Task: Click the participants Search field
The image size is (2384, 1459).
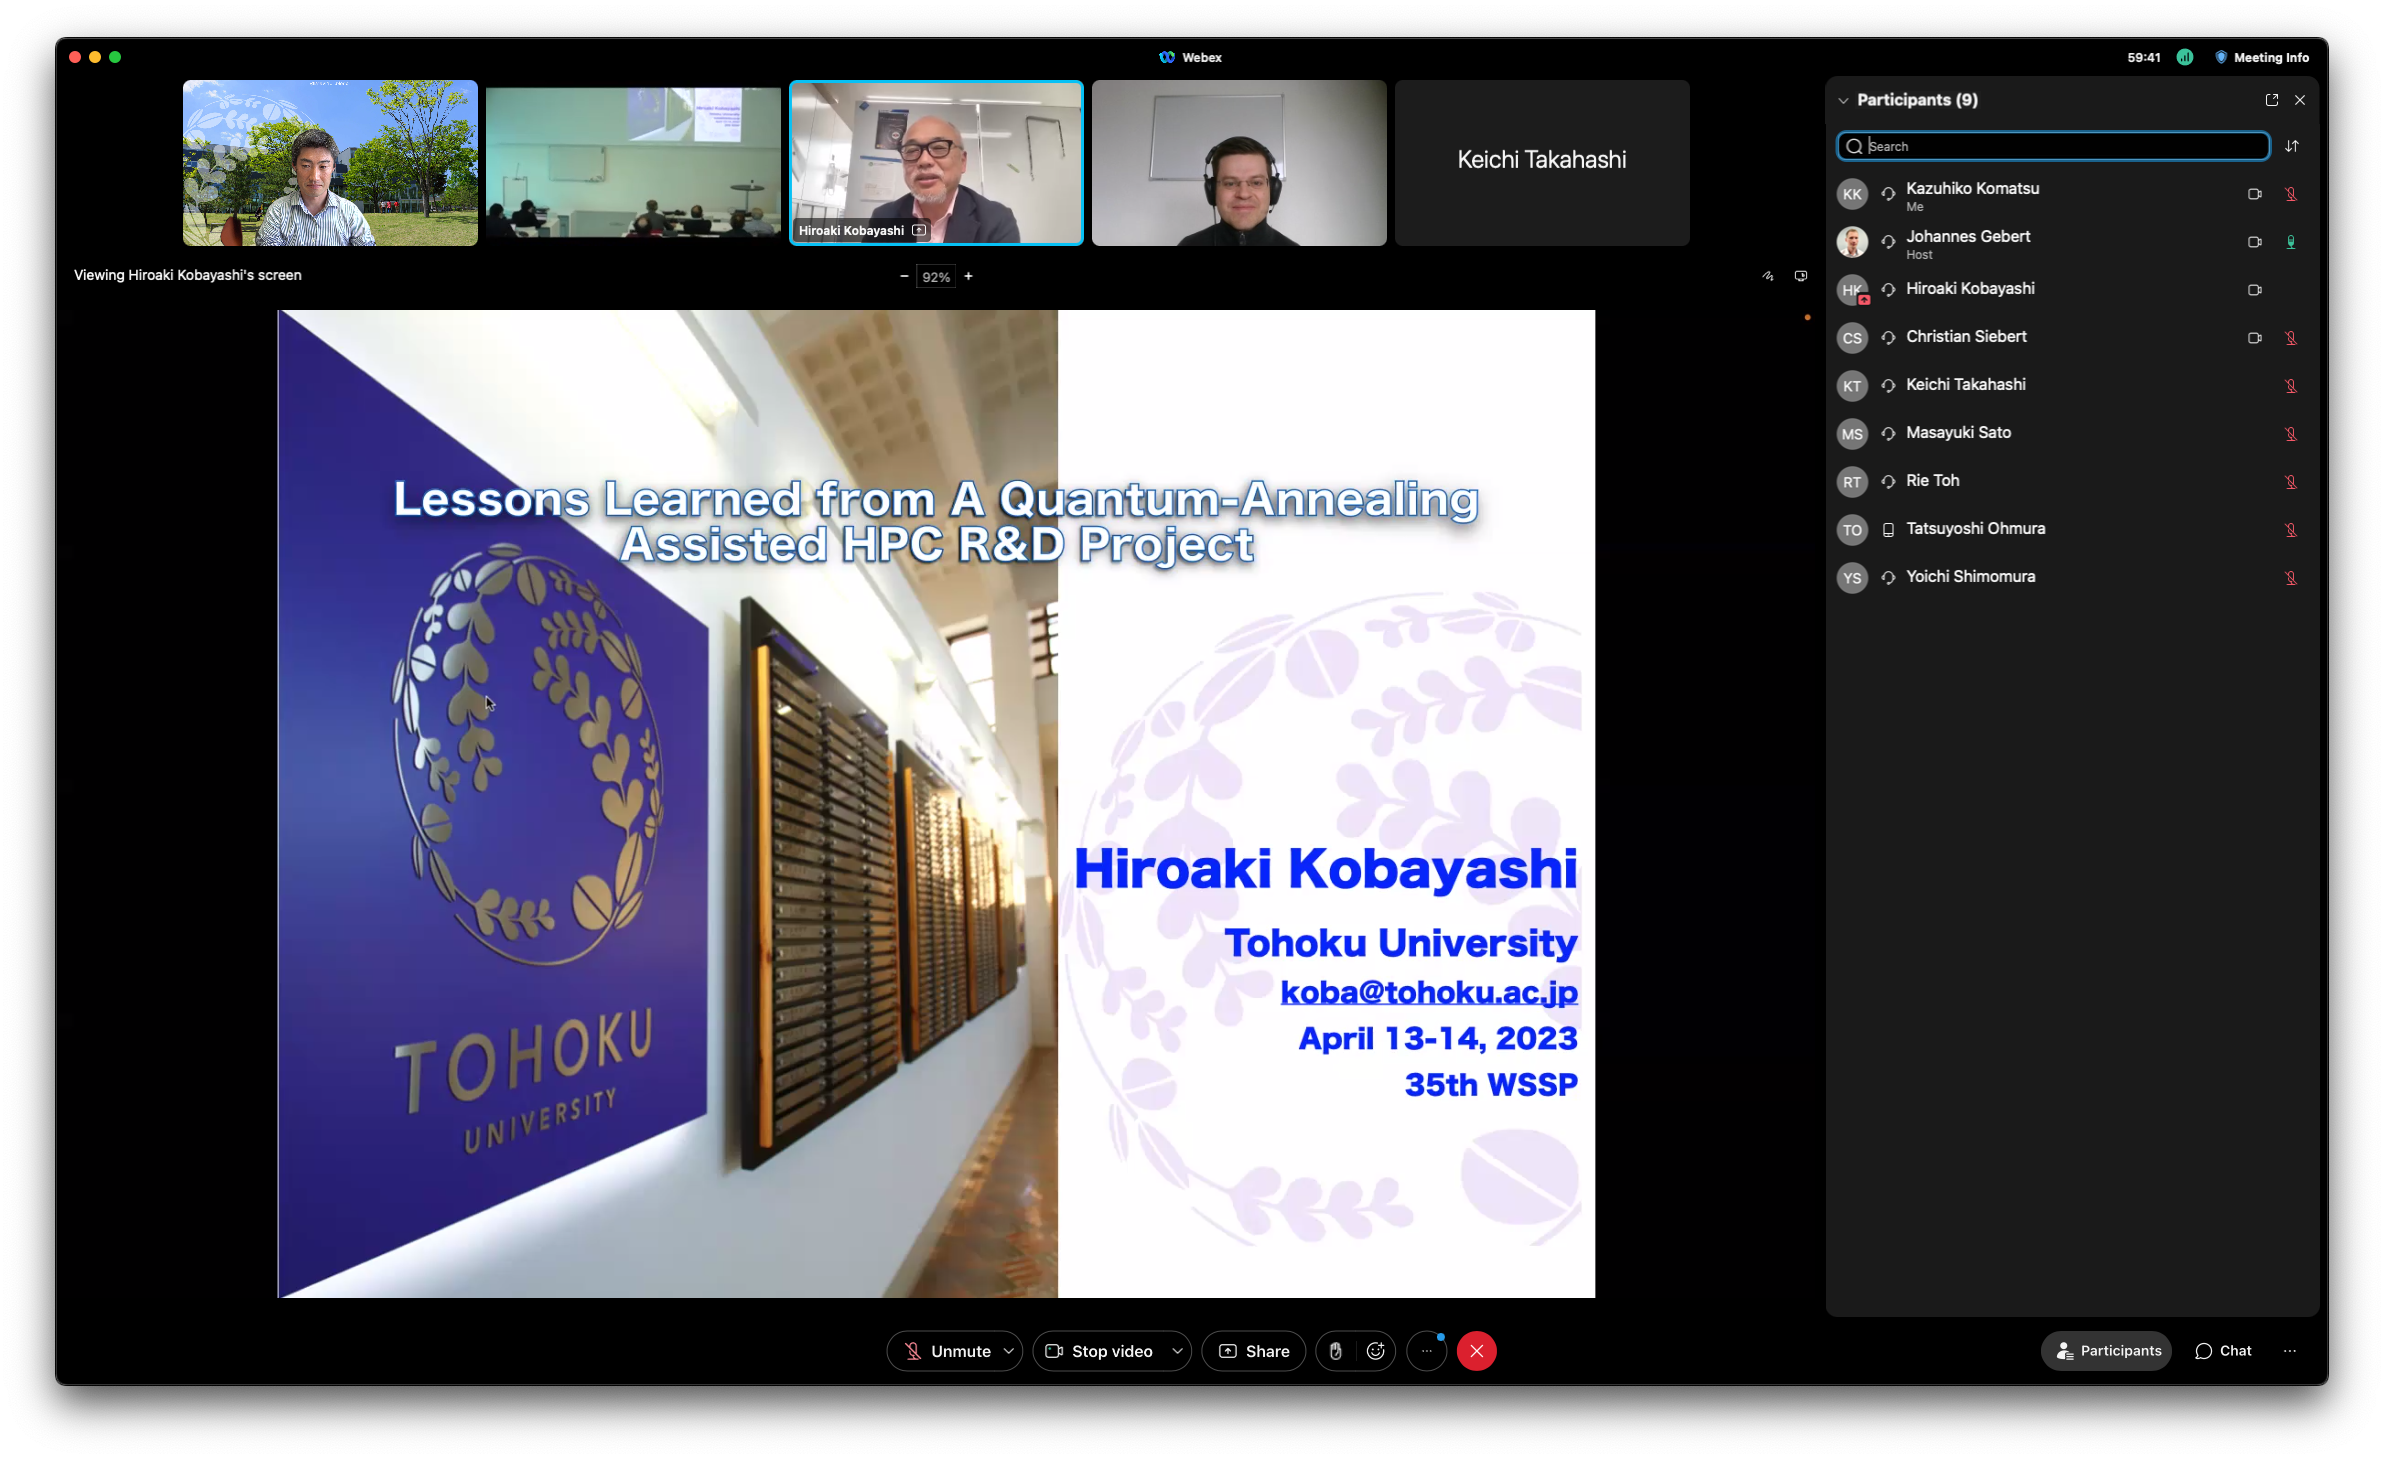Action: tap(2053, 146)
